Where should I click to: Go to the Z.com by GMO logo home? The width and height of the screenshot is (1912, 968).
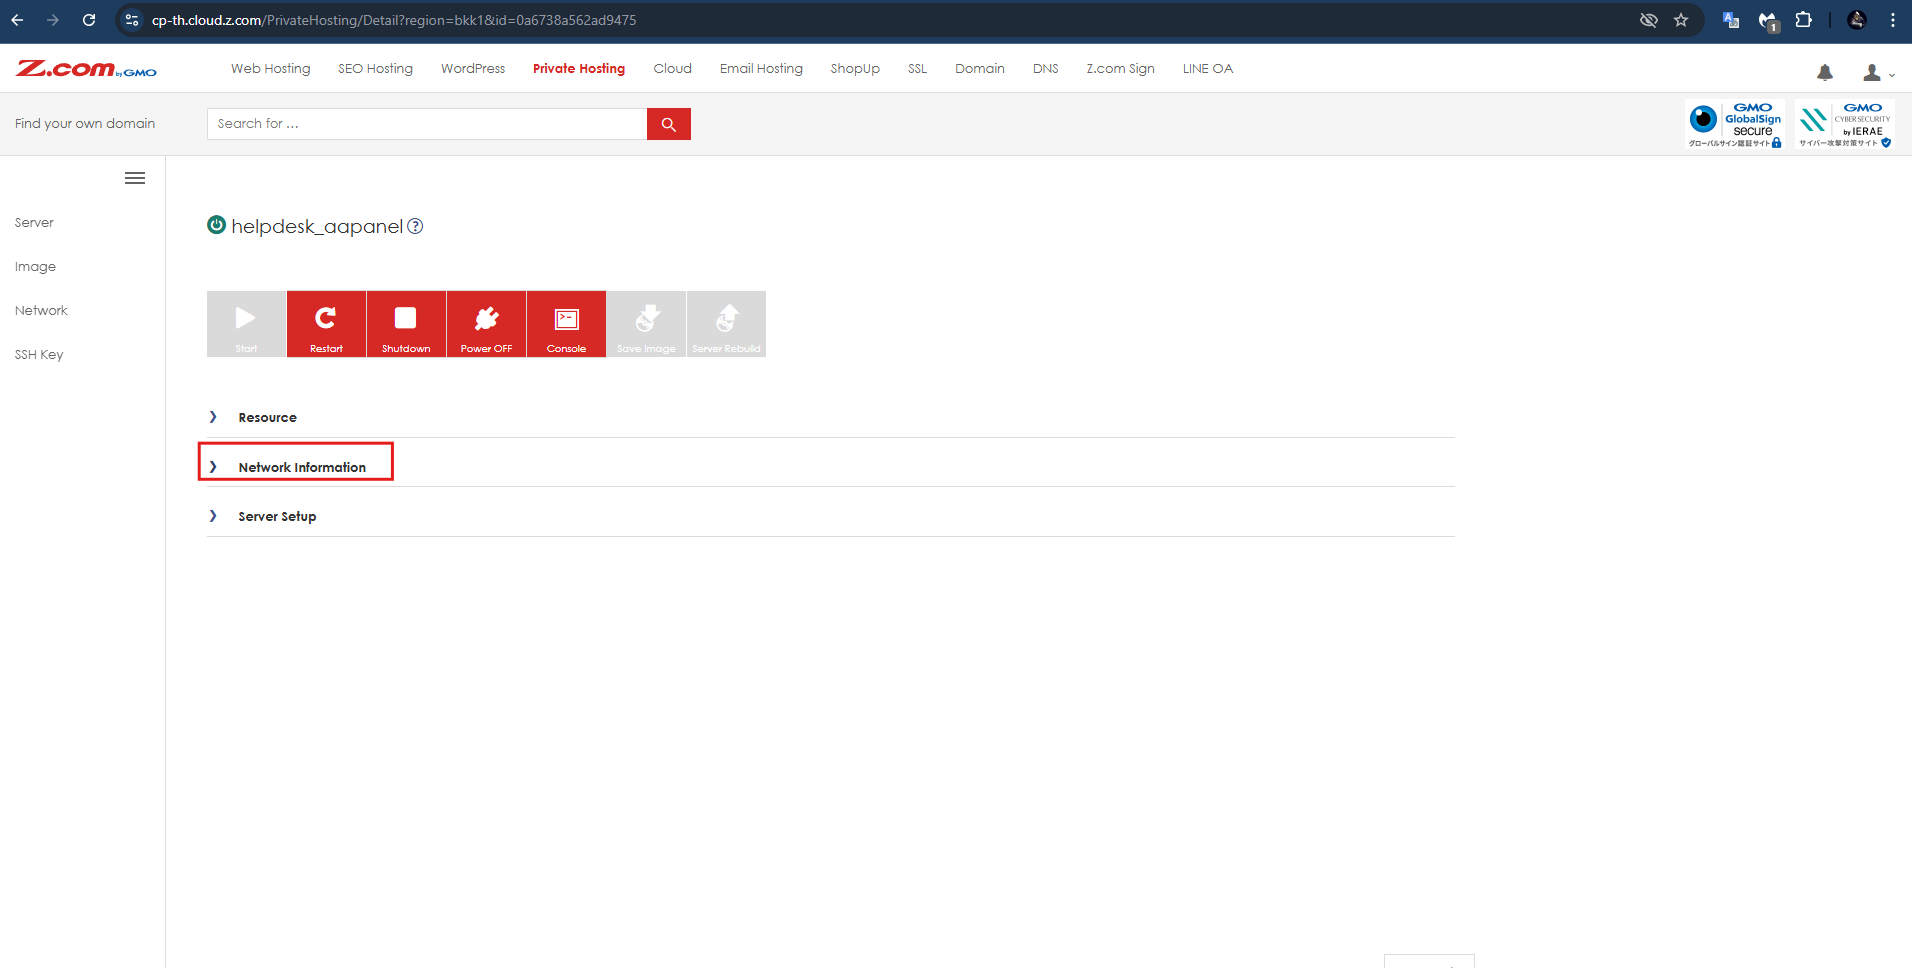tap(86, 69)
